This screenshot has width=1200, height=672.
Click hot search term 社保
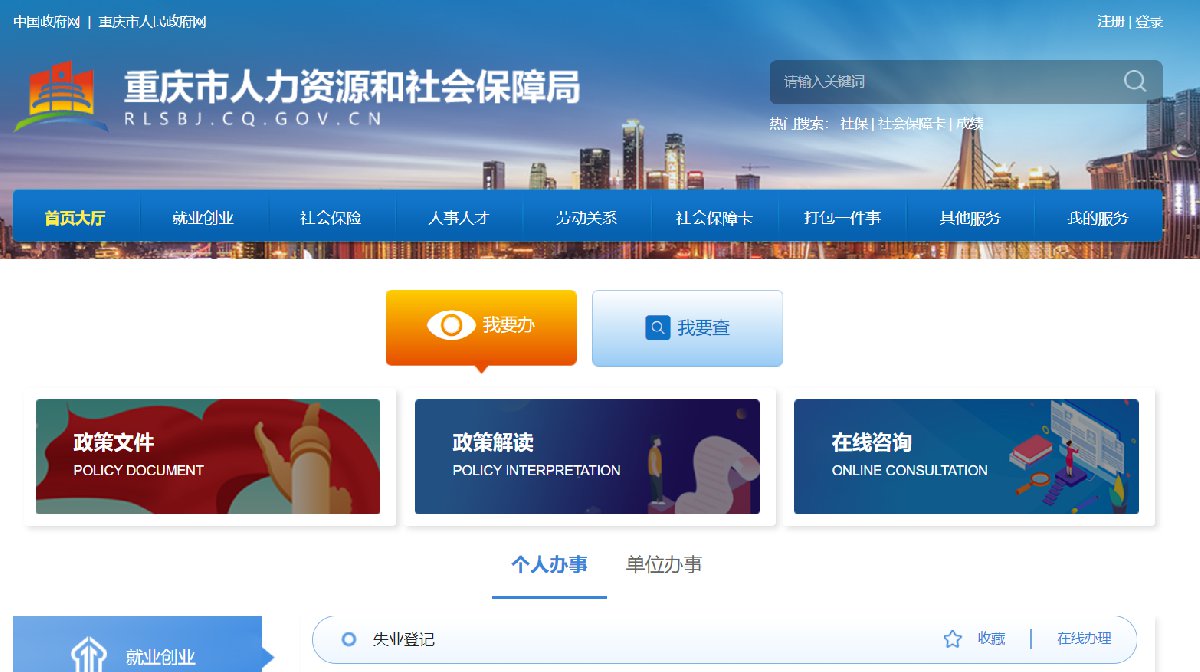click(x=854, y=124)
